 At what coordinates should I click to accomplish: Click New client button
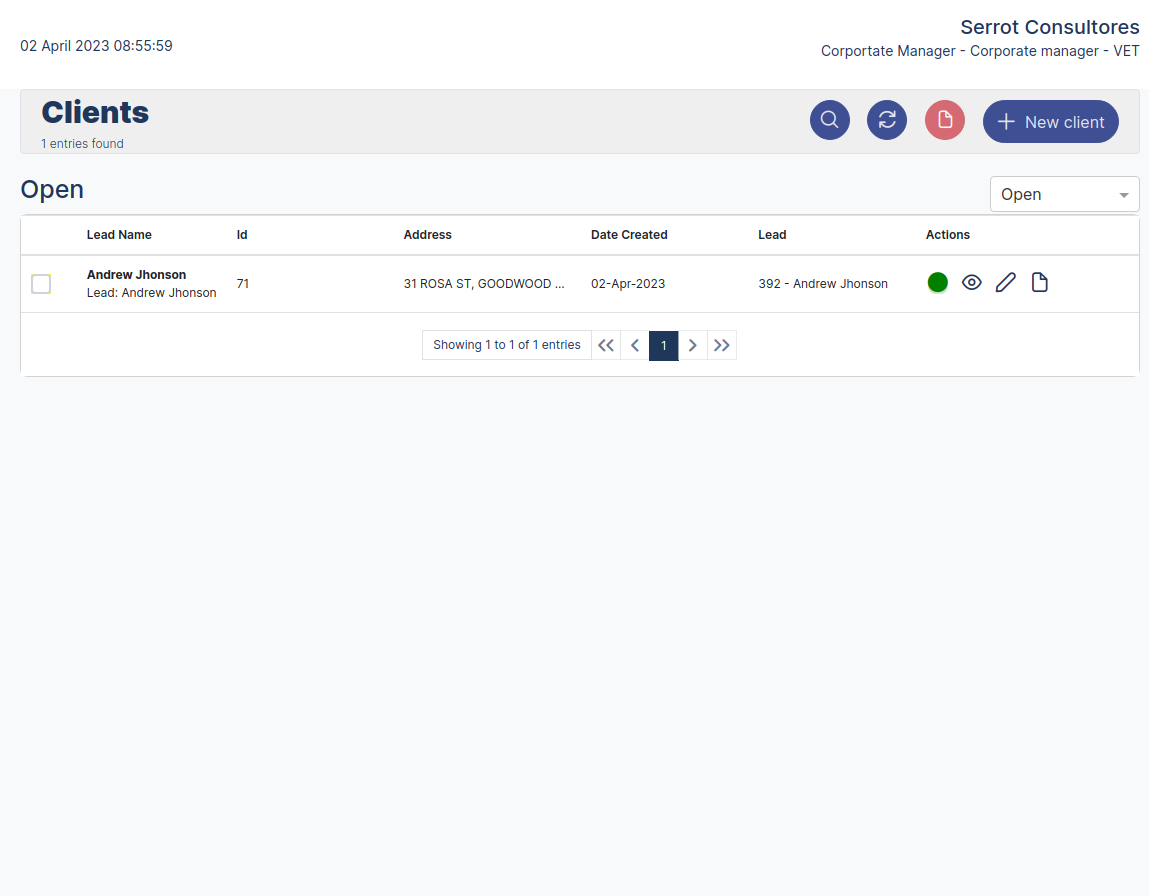tap(1050, 122)
